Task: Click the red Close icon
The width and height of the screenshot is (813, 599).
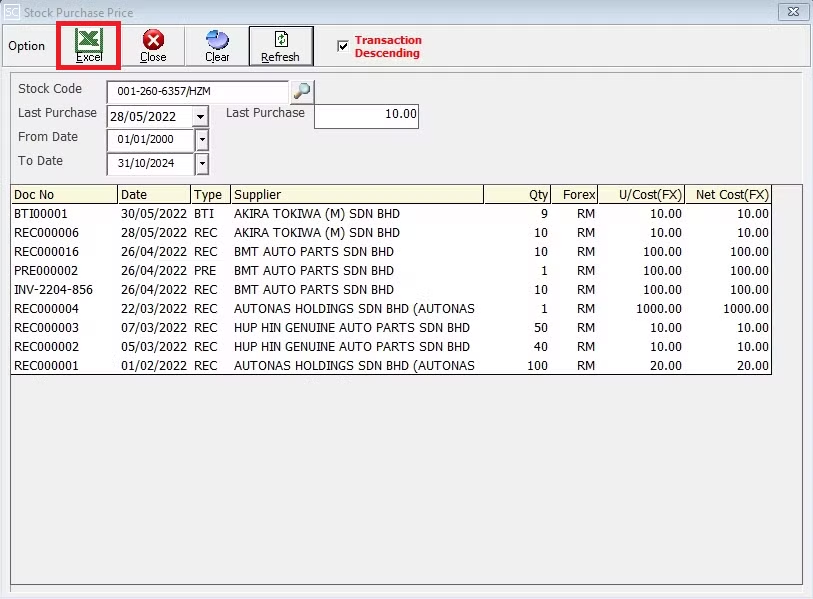Action: tap(153, 46)
